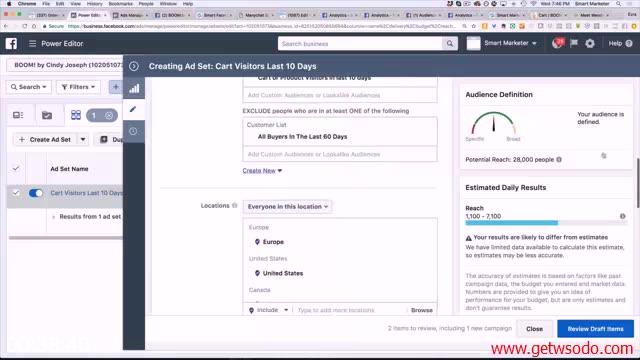Open the Create Ad Set arrow dropdown
640x360 pixels.
(x=83, y=140)
